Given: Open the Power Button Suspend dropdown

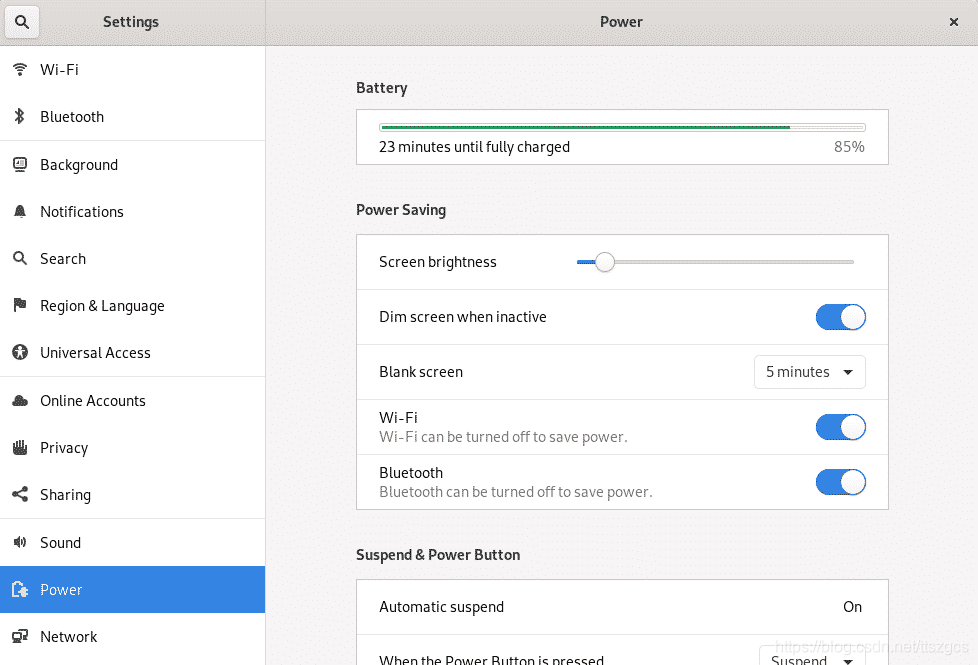Looking at the screenshot, I should pos(811,656).
